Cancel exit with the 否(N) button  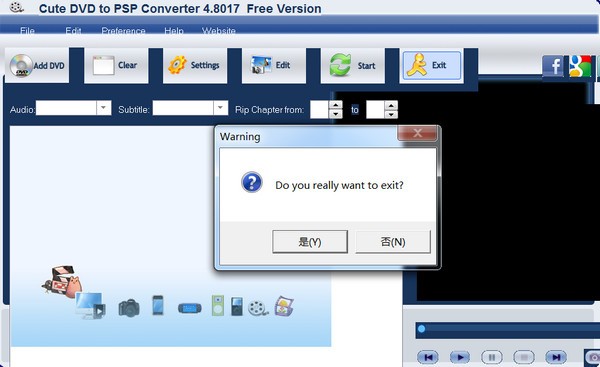pyautogui.click(x=393, y=241)
